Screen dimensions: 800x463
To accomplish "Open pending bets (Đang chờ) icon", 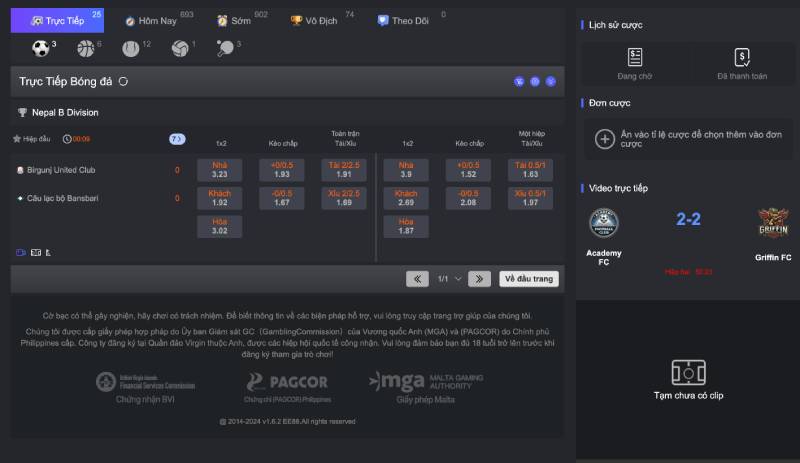I will [635, 58].
